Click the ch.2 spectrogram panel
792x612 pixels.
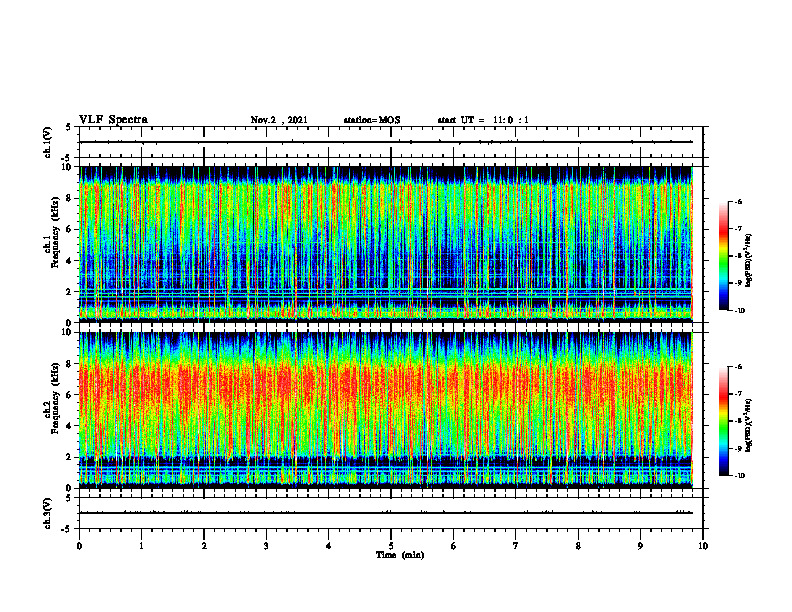tap(386, 410)
